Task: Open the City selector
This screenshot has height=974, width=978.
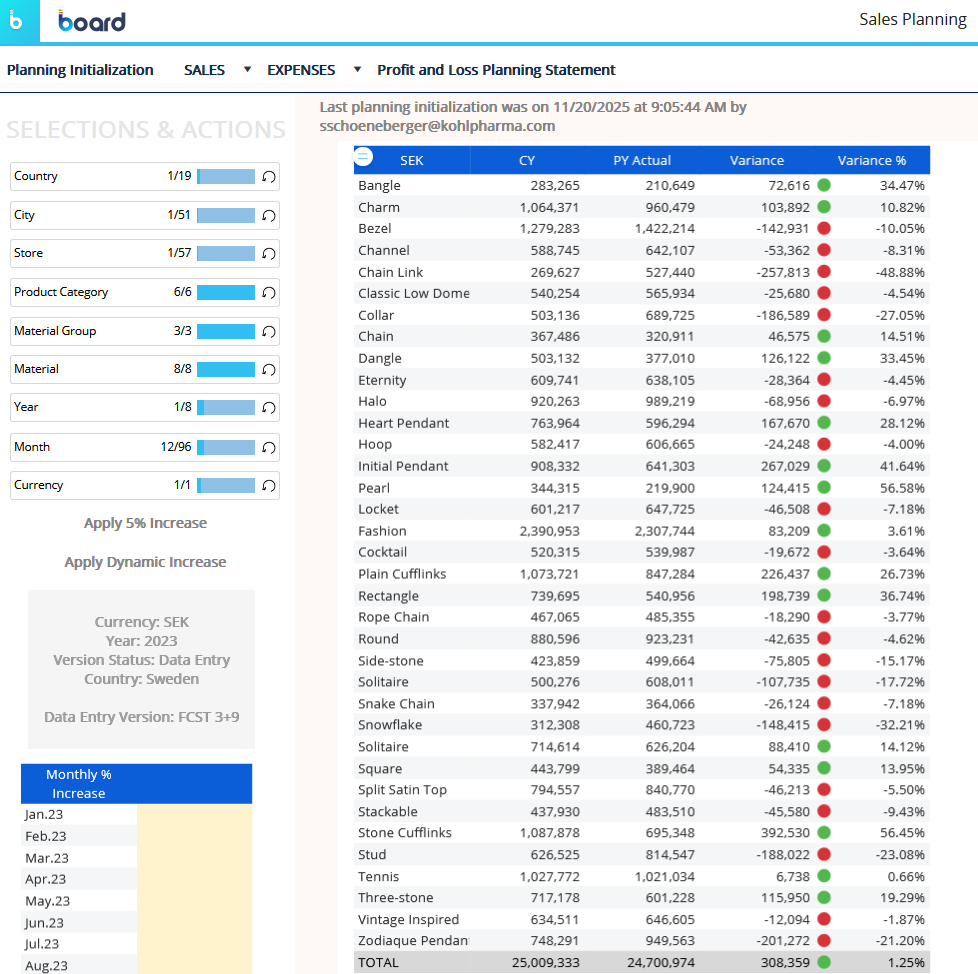Action: (x=145, y=215)
